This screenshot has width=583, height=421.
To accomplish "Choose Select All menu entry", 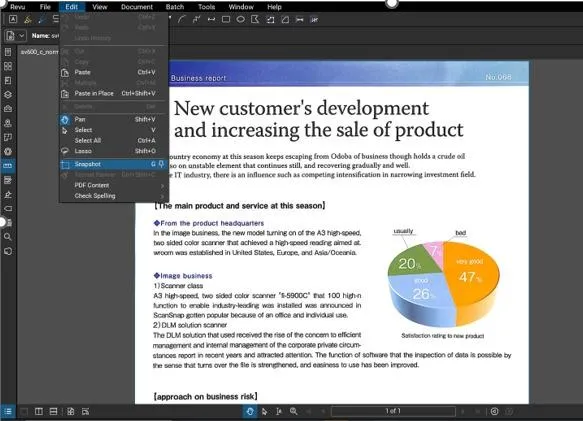I will [114, 140].
